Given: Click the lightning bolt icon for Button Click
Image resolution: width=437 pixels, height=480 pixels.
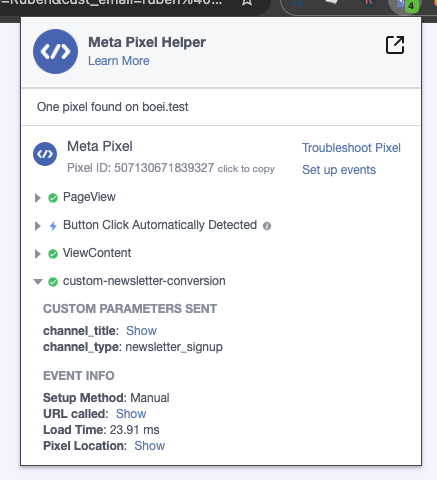Looking at the screenshot, I should (53, 226).
